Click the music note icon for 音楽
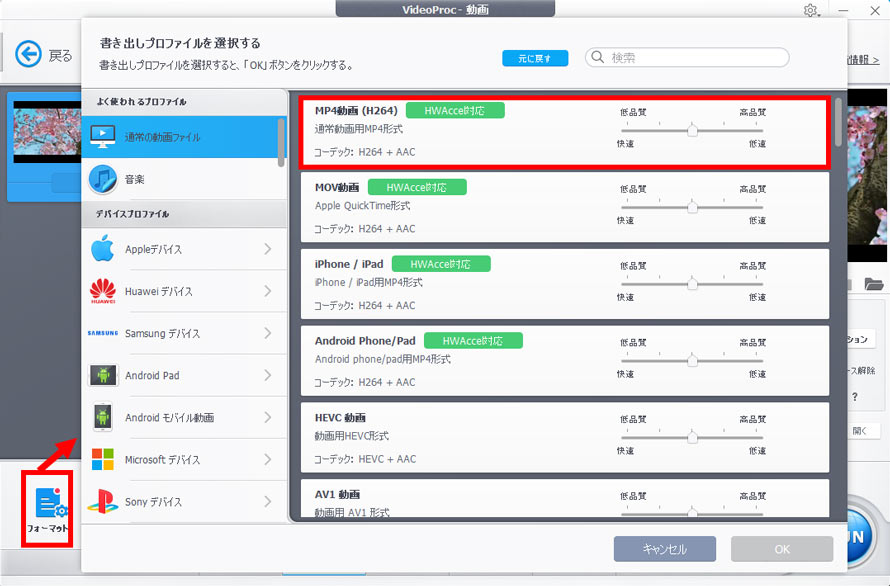Screen dimensions: 890x586 pos(103,179)
